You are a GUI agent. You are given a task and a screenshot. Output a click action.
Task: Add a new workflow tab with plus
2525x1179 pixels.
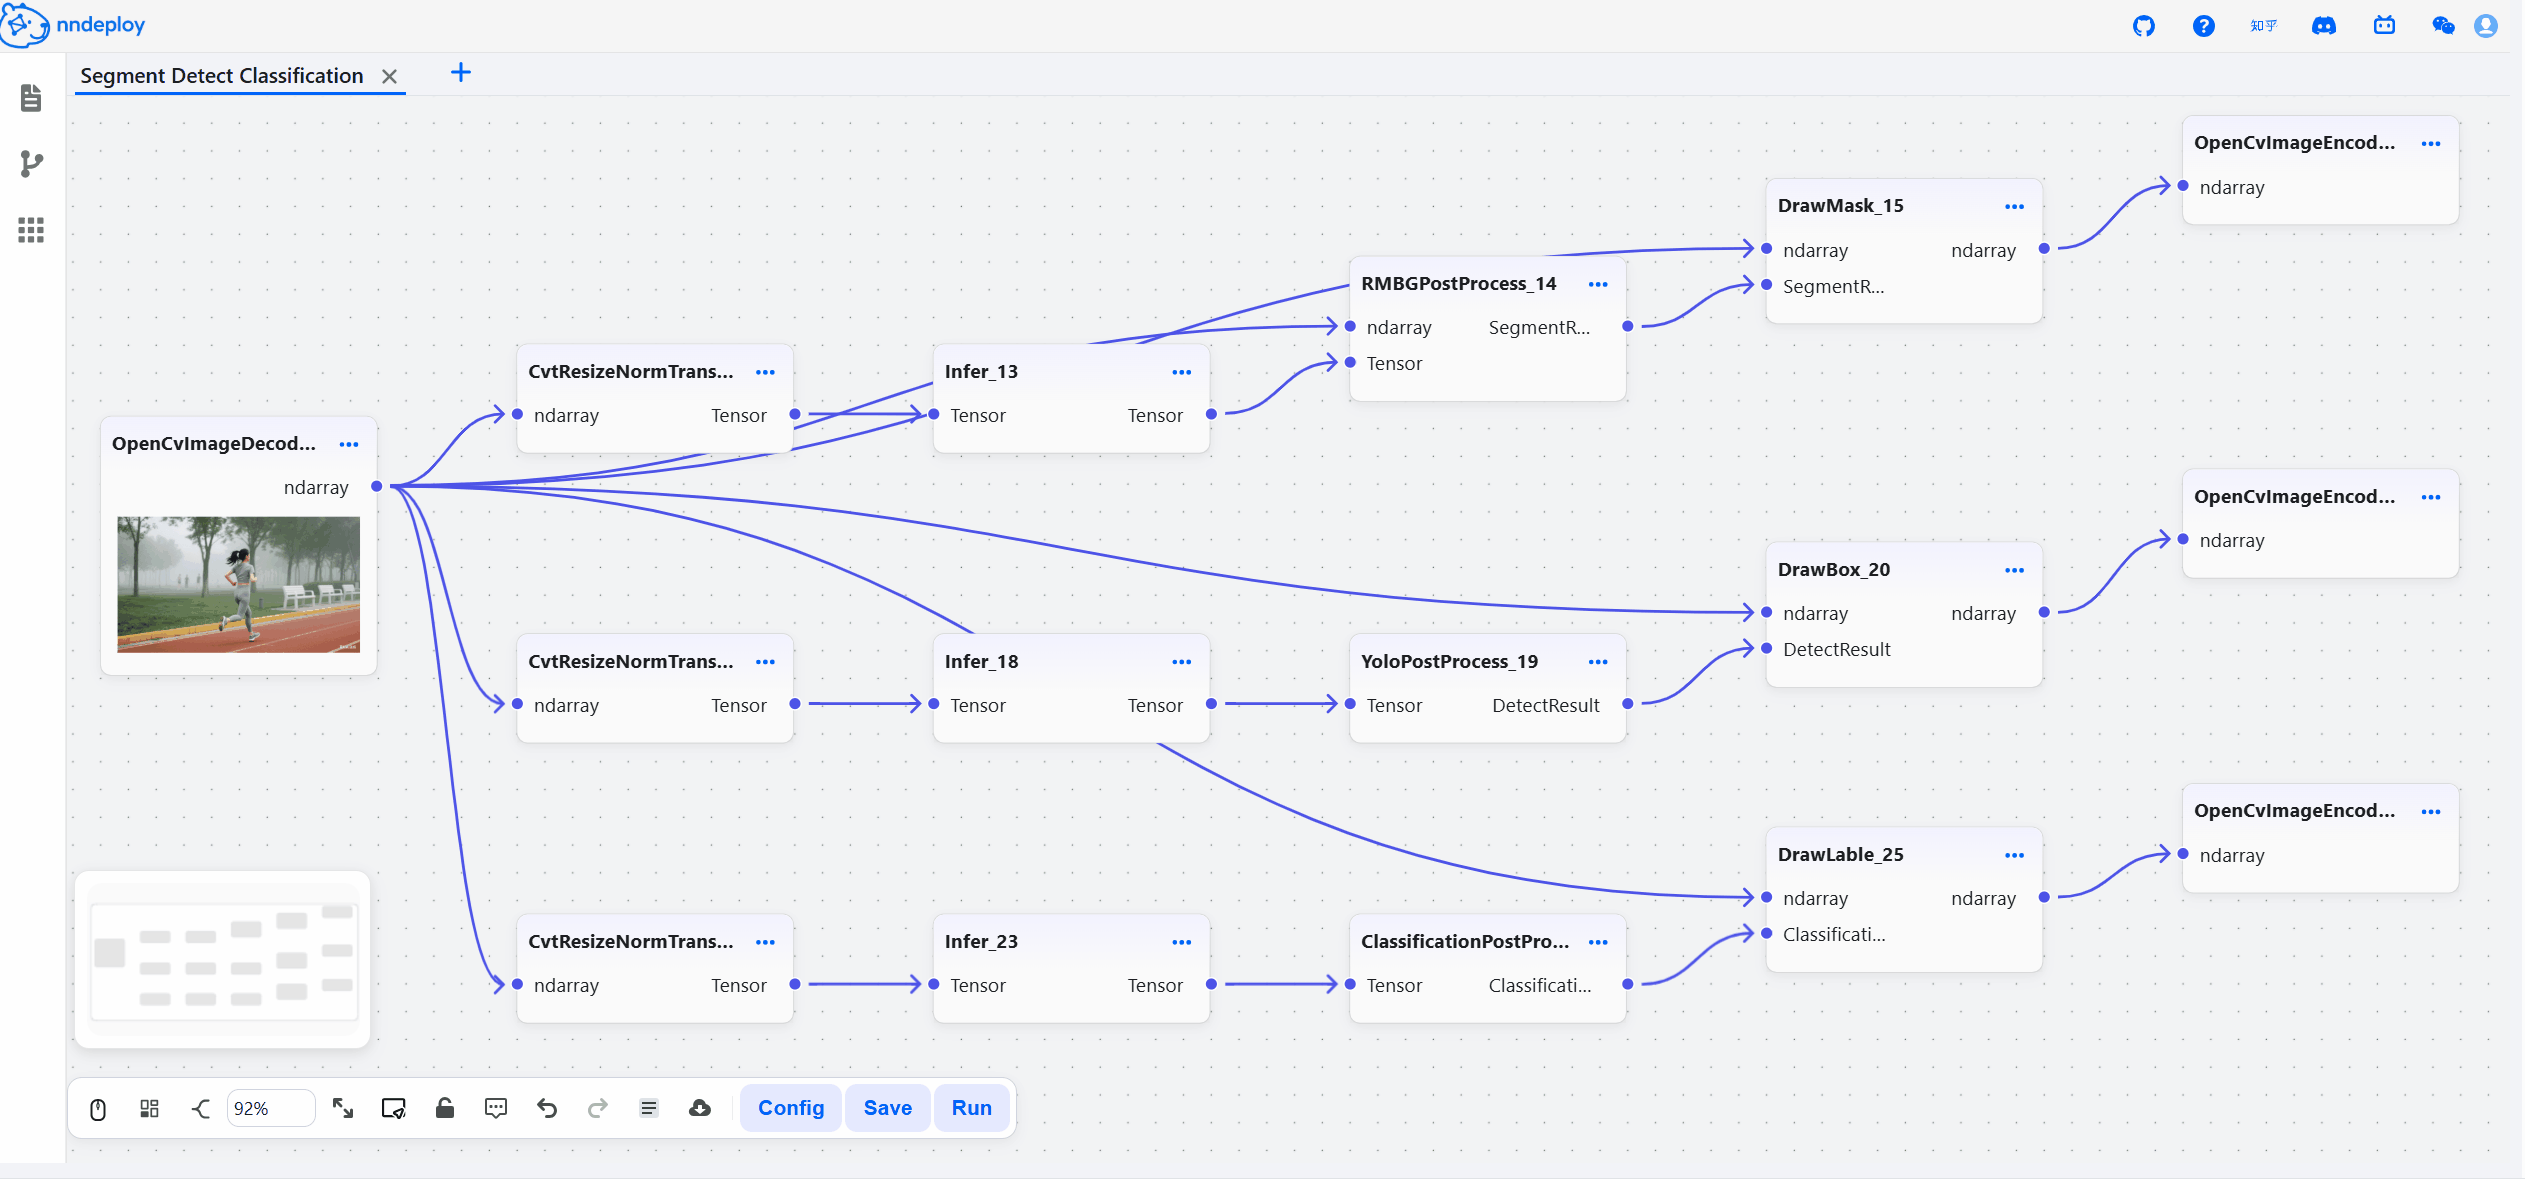pyautogui.click(x=460, y=73)
